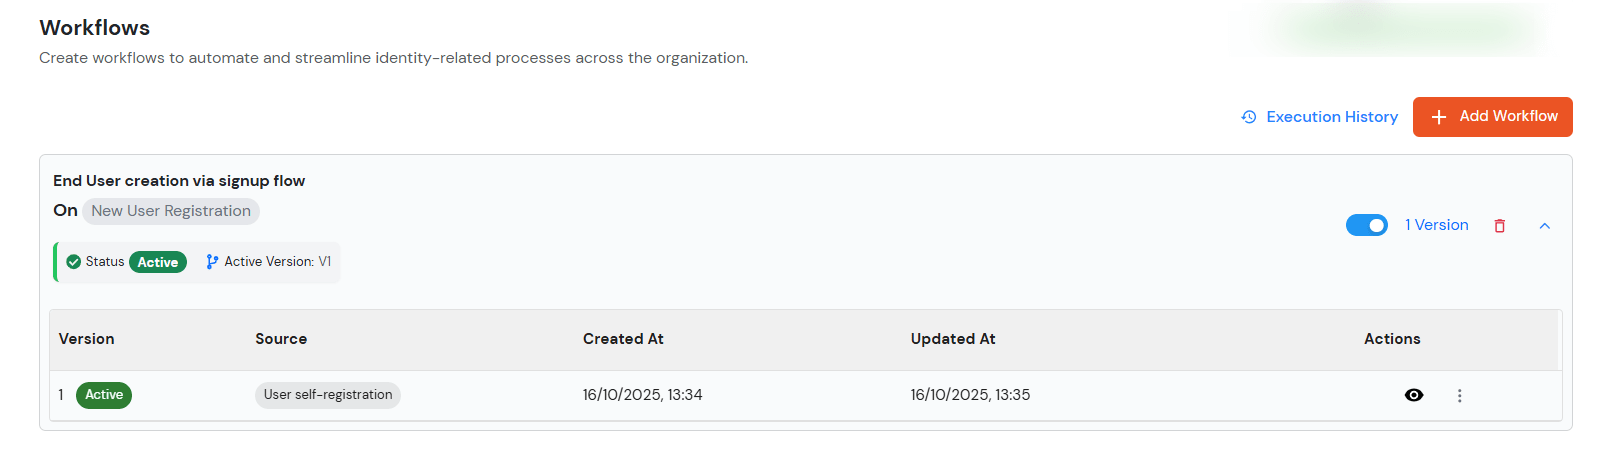This screenshot has width=1600, height=460.
Task: Click the New User Registration trigger chip
Action: point(171,211)
